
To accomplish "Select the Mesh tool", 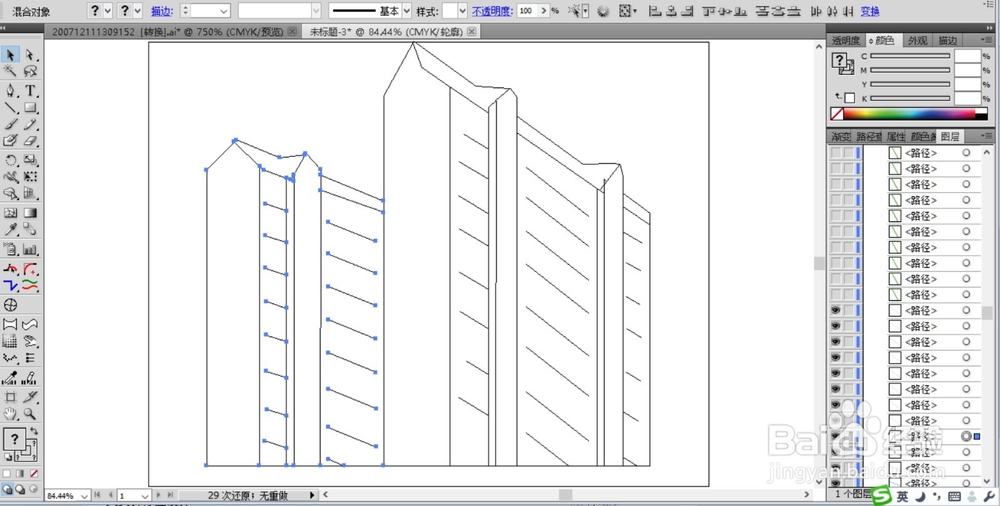I will (x=11, y=213).
